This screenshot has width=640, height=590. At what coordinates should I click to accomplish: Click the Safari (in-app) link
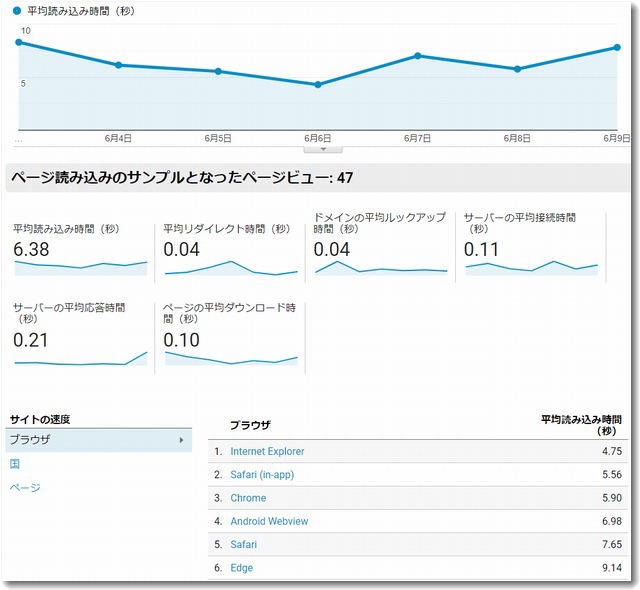coord(262,475)
